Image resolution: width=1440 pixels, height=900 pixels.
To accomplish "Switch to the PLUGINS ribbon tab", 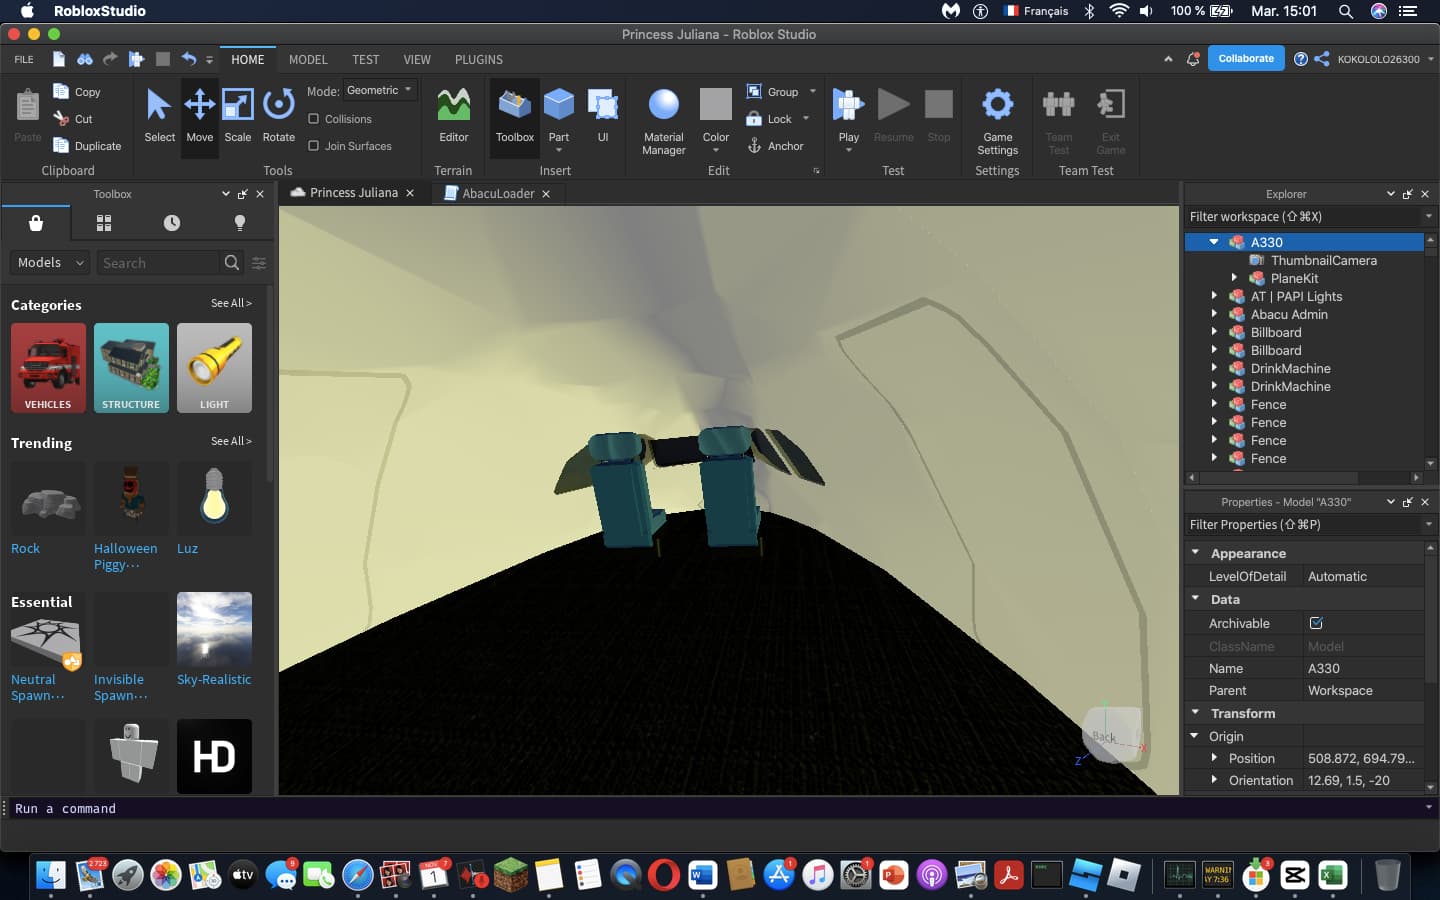I will pyautogui.click(x=478, y=60).
